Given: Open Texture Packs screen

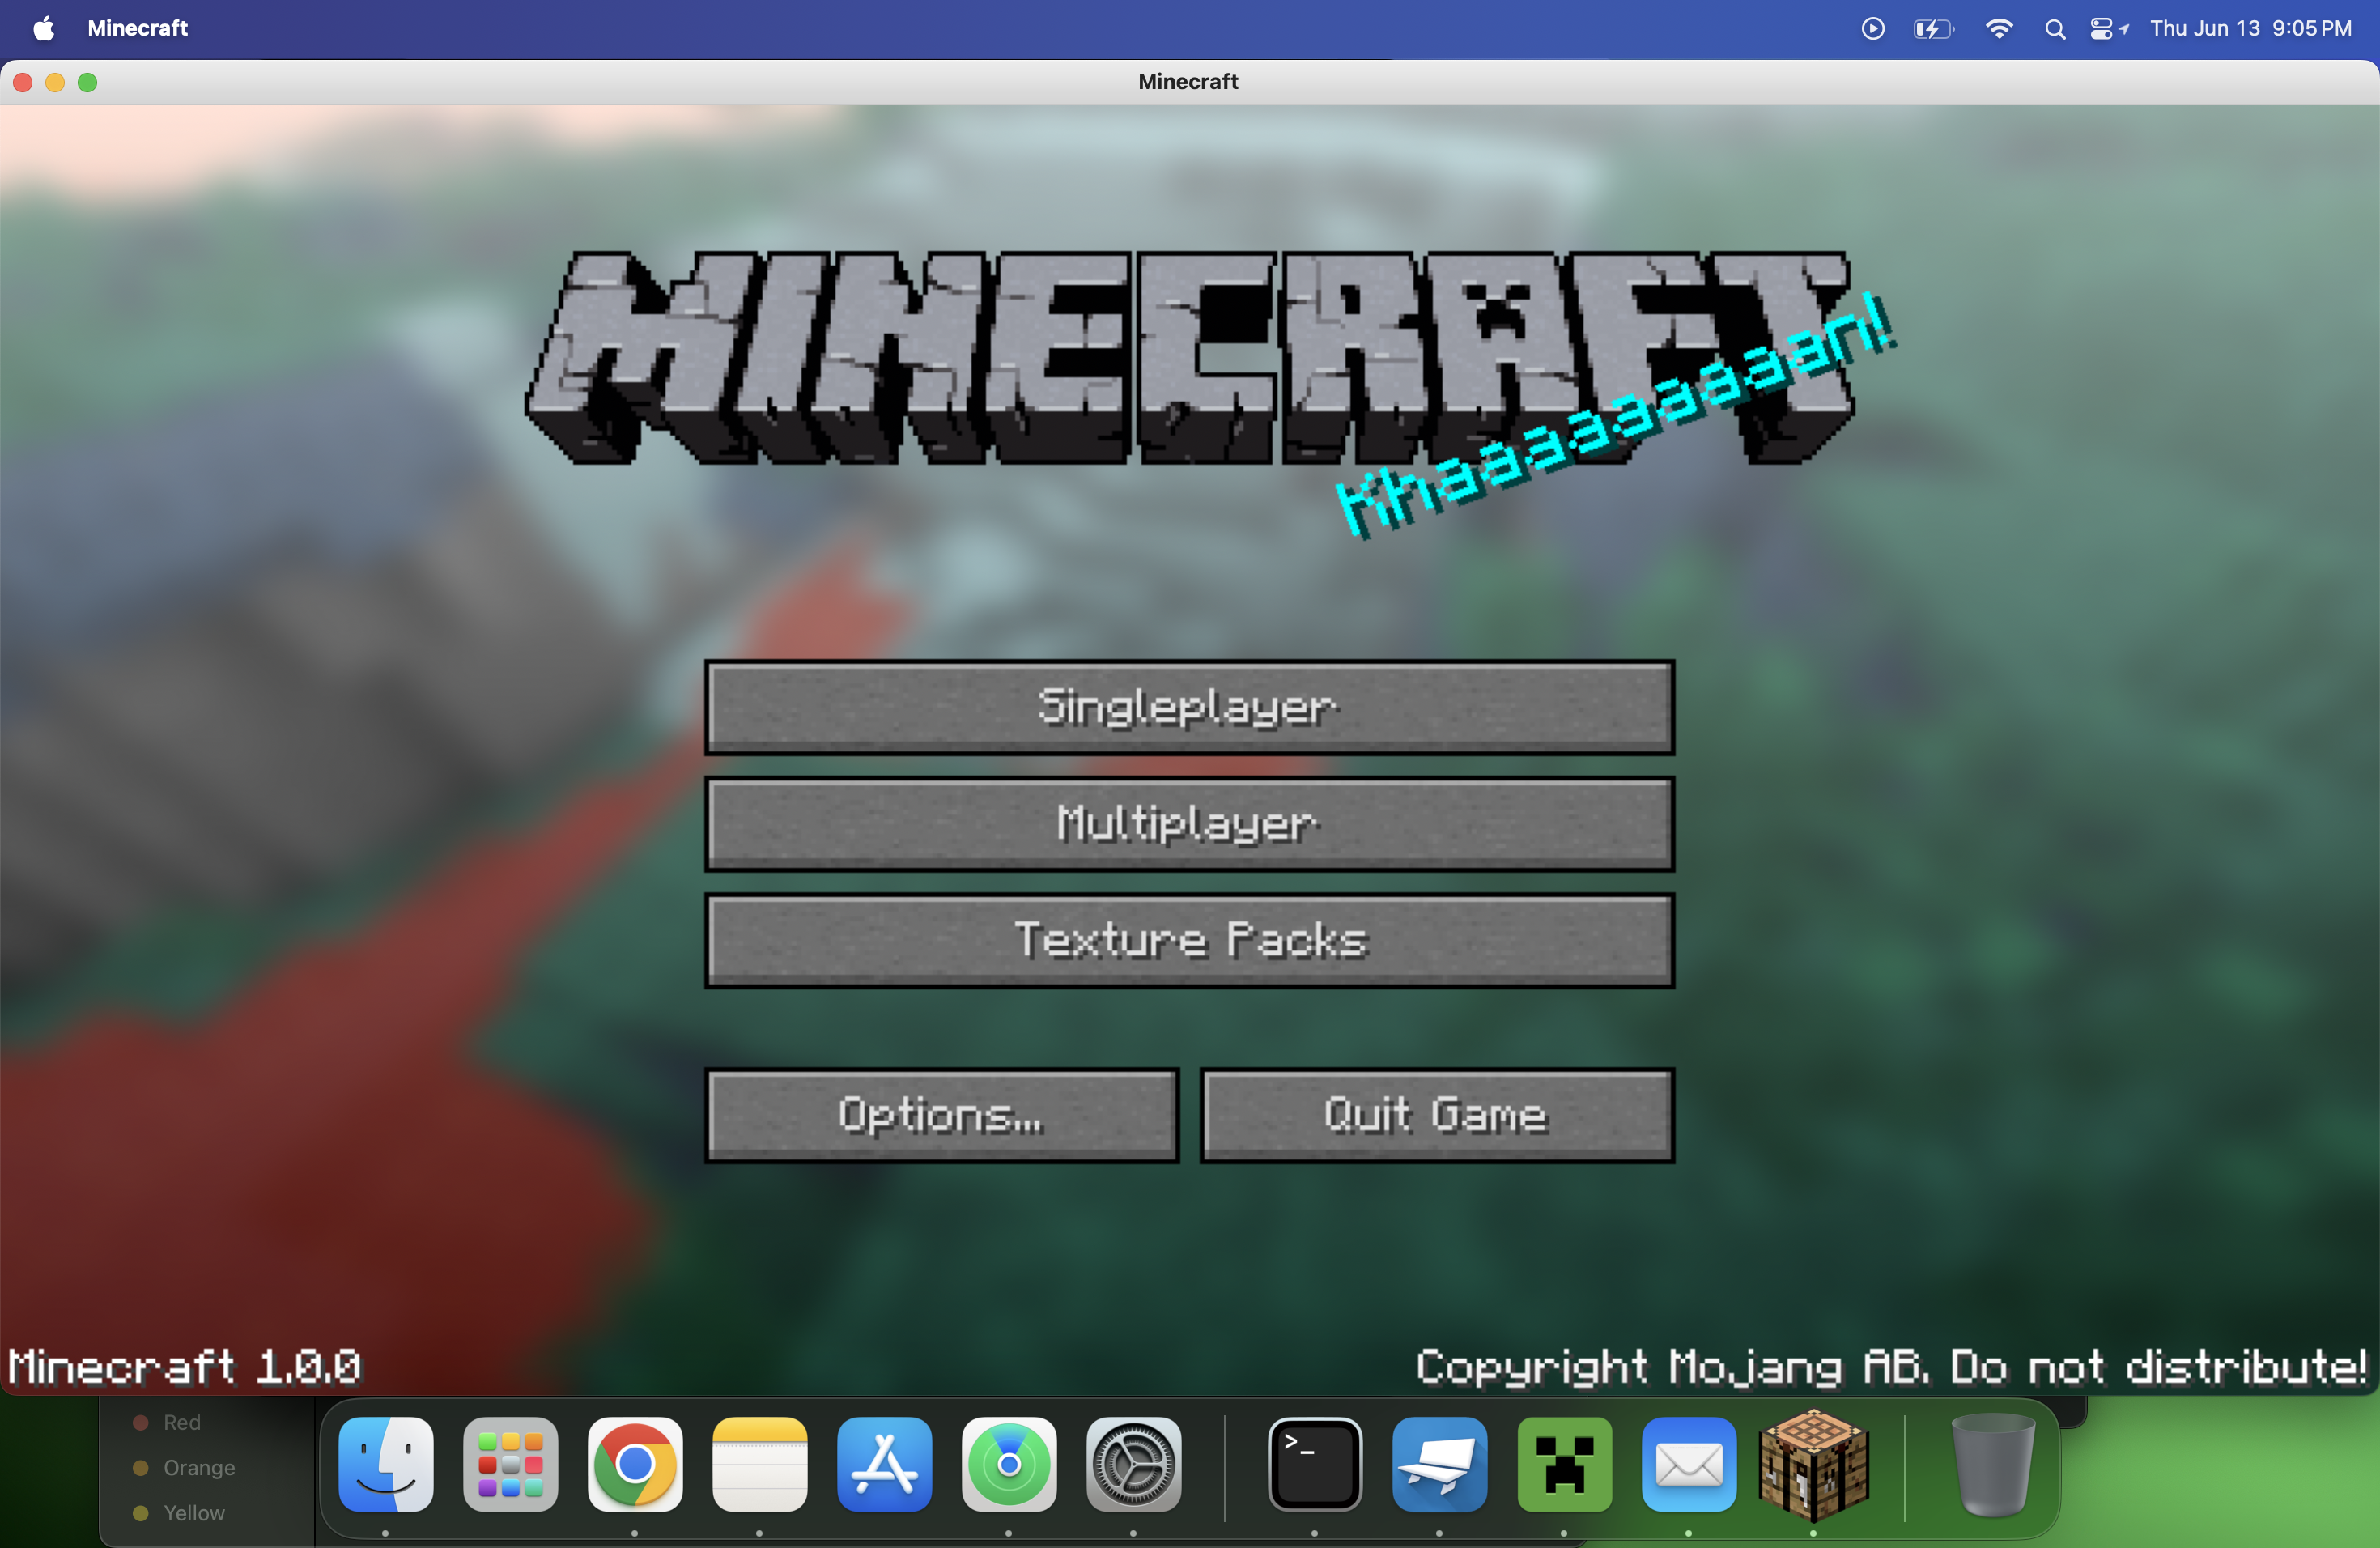Looking at the screenshot, I should [x=1189, y=940].
